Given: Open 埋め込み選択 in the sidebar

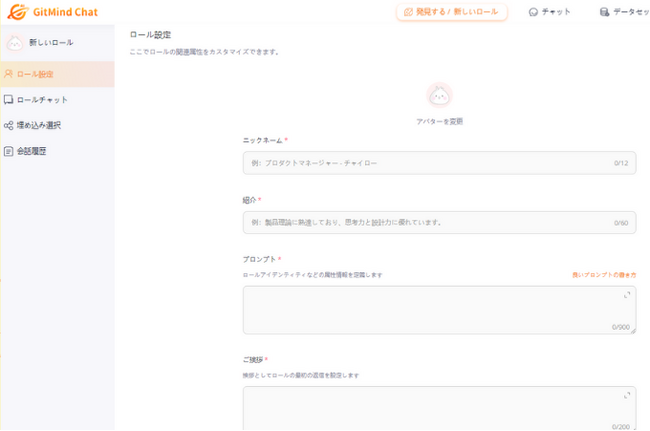Looking at the screenshot, I should tap(57, 125).
